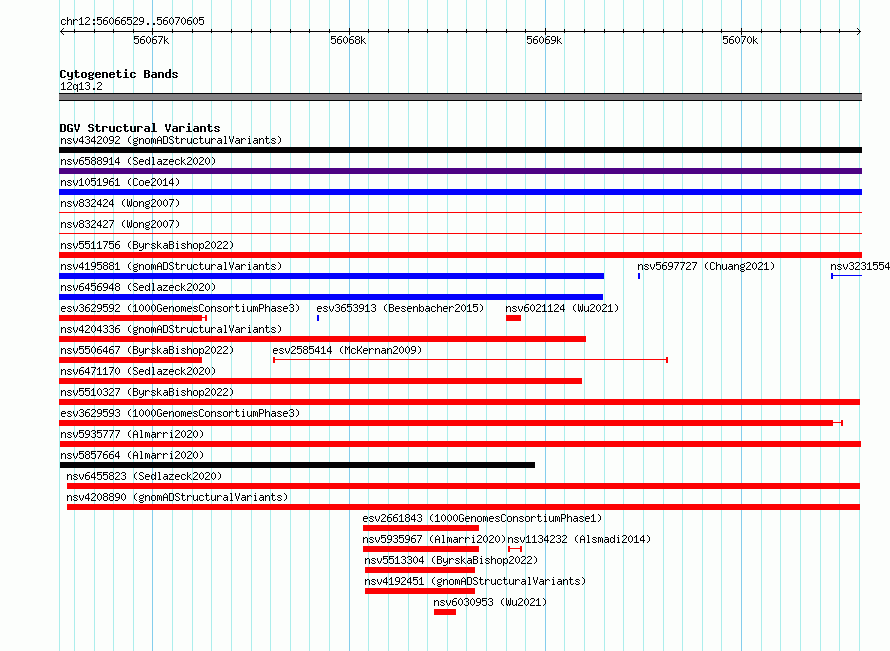Open nsv5935967 (Almarri2020) variant label
Screen dimensions: 890x651
(434, 539)
